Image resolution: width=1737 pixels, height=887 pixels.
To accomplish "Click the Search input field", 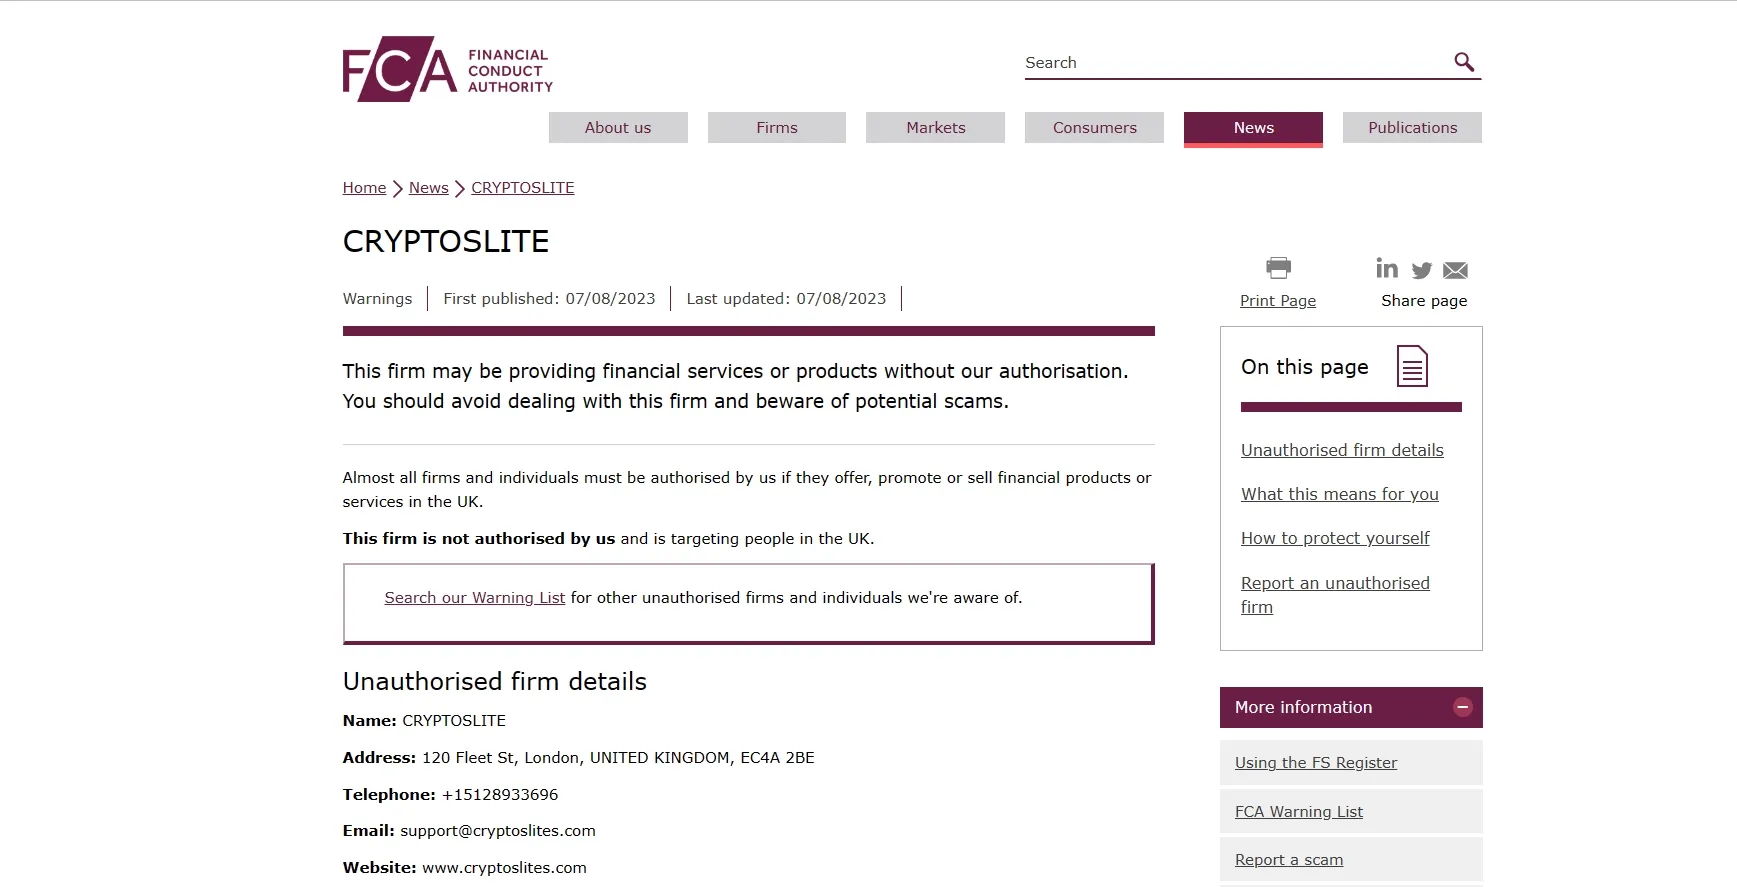I will point(1236,62).
